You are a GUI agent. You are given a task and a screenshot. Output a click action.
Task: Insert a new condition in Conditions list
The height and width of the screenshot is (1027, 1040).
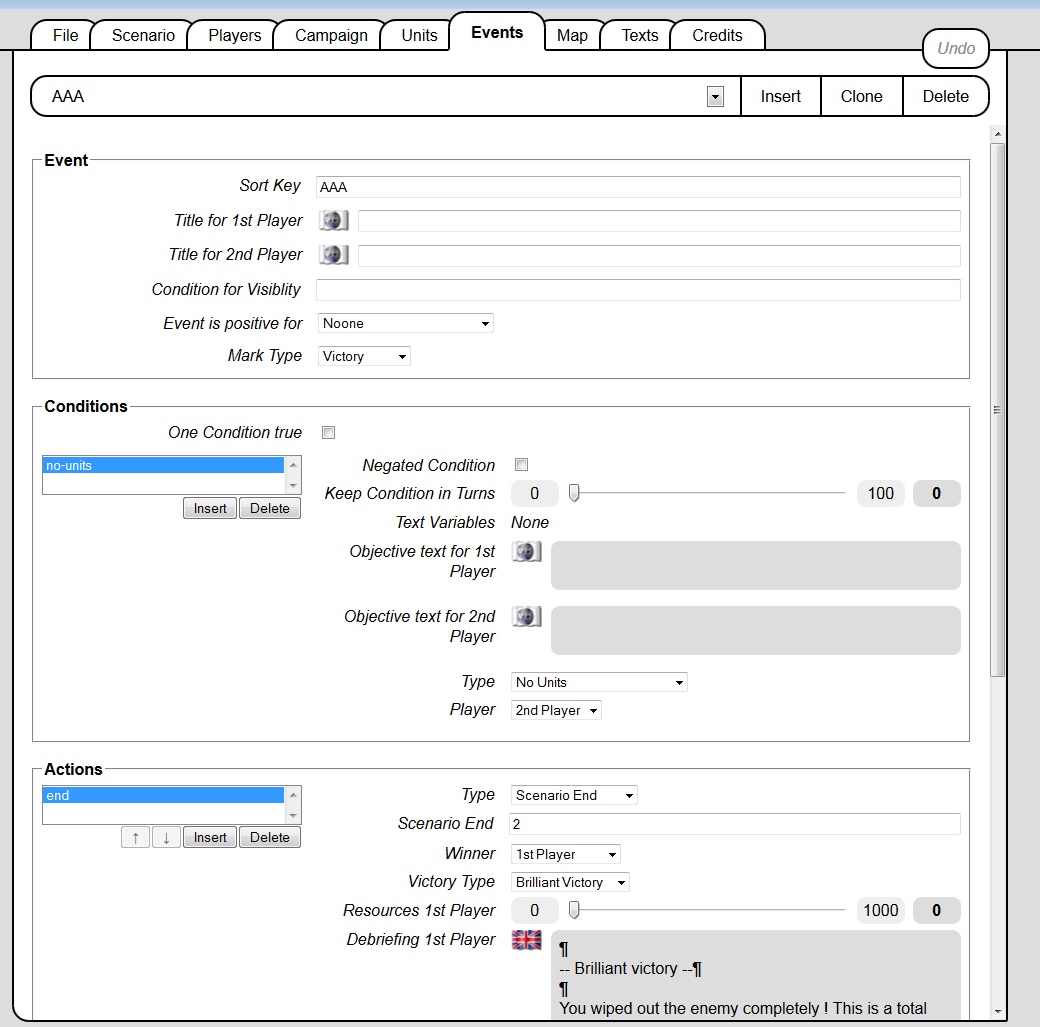point(210,508)
